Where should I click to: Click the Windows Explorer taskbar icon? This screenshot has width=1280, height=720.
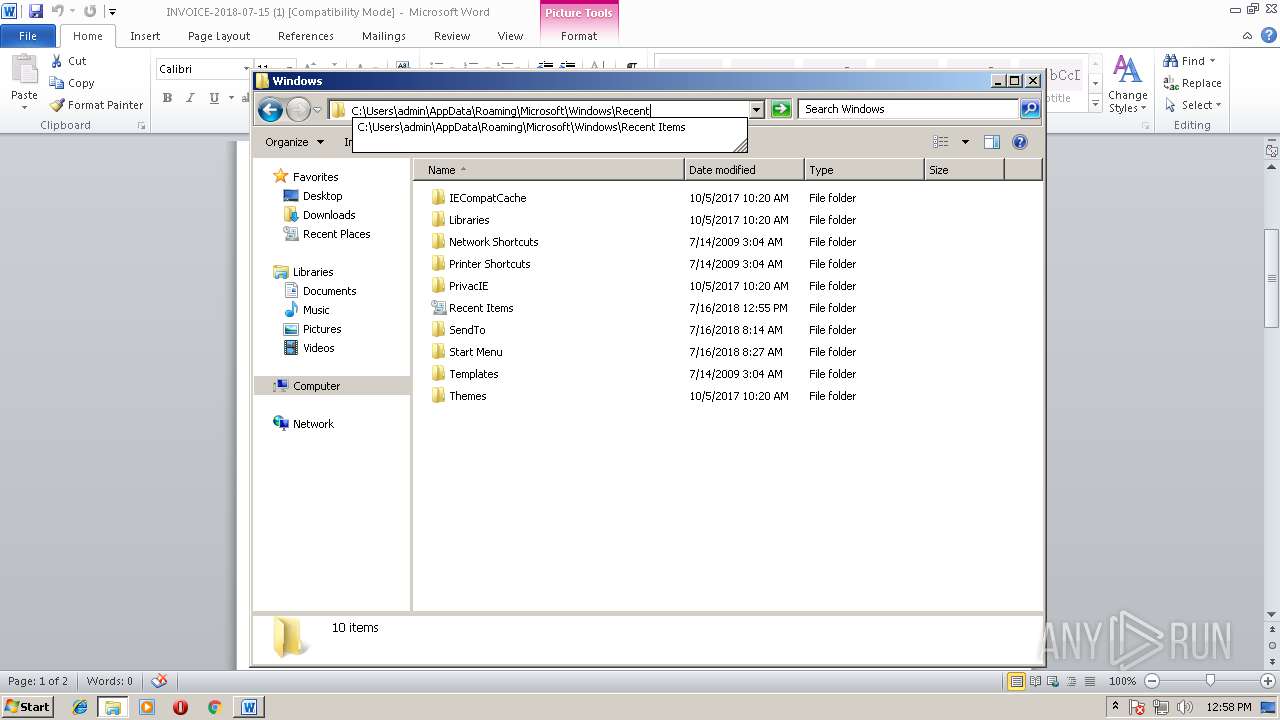[x=113, y=707]
